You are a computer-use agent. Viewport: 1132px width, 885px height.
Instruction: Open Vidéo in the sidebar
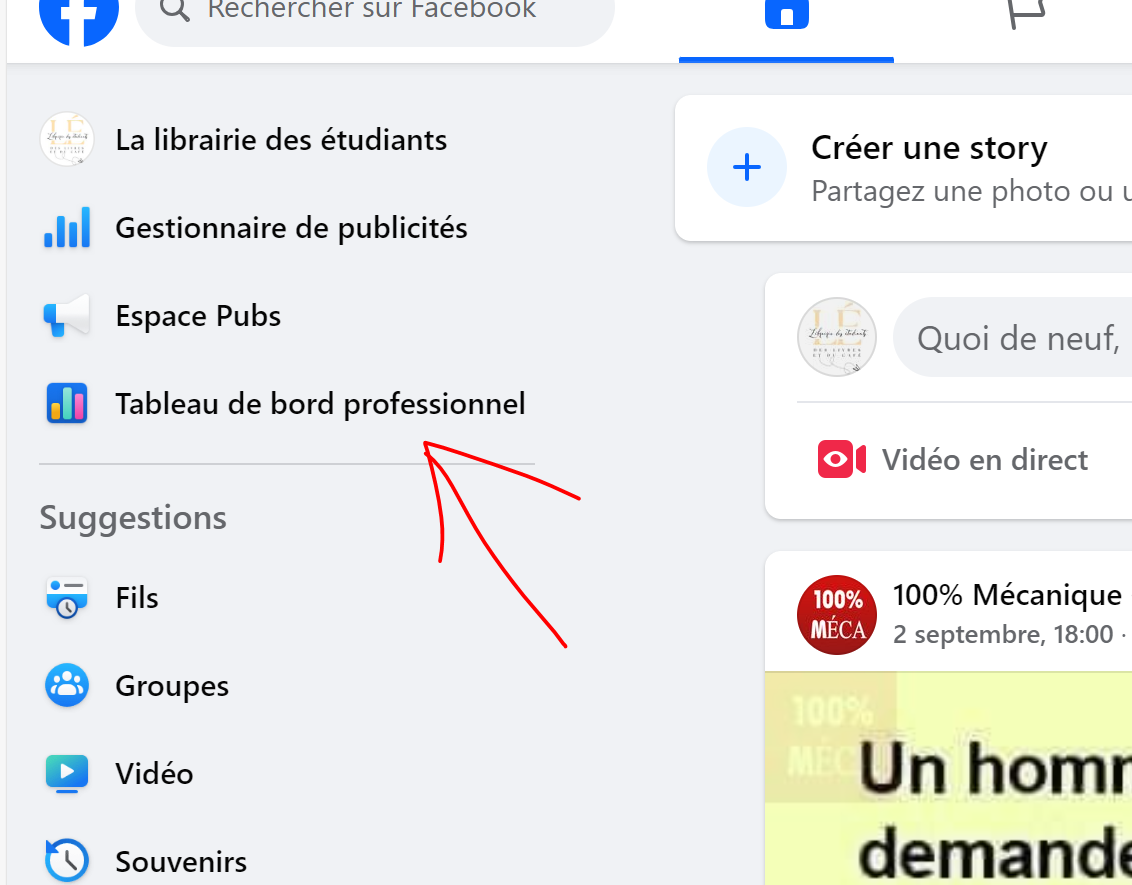(154, 774)
